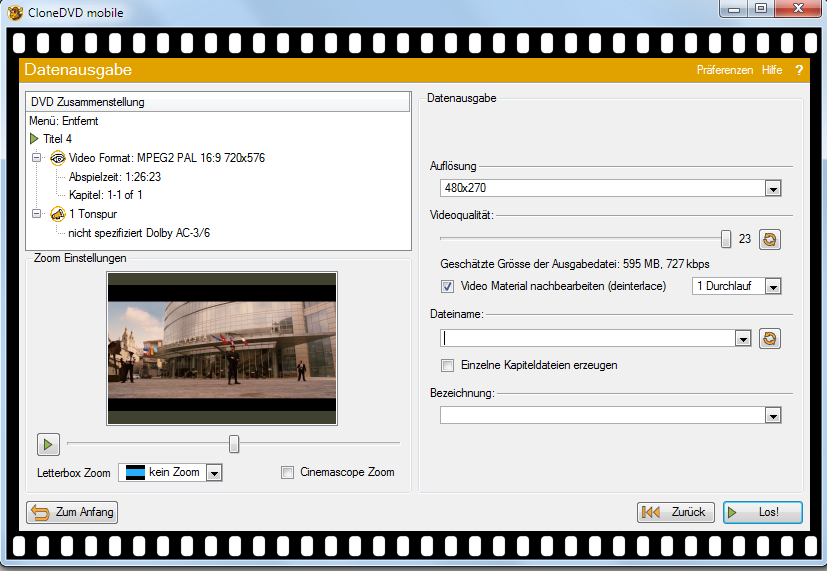This screenshot has height=571, width=827.
Task: Open the Bezeichnung dropdown
Action: click(x=773, y=416)
